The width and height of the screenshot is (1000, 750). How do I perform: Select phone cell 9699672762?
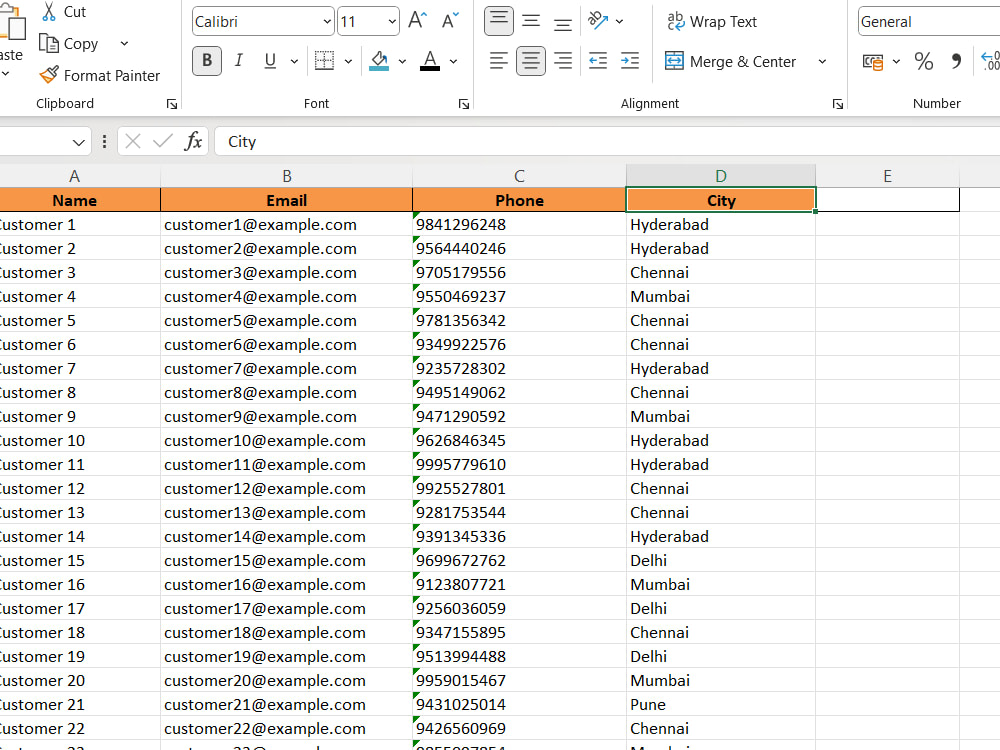(x=519, y=561)
